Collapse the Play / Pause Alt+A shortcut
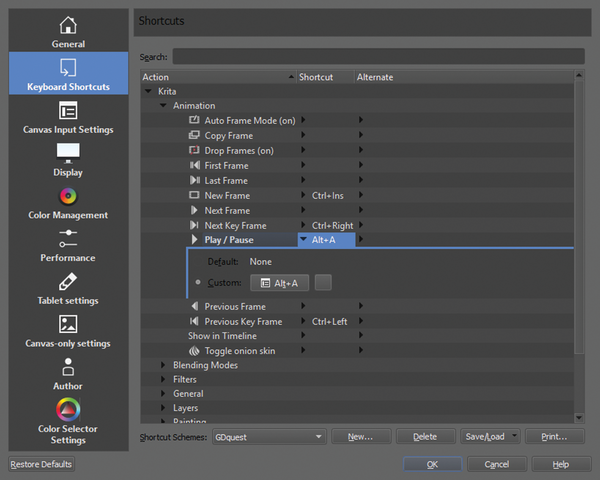 click(303, 239)
